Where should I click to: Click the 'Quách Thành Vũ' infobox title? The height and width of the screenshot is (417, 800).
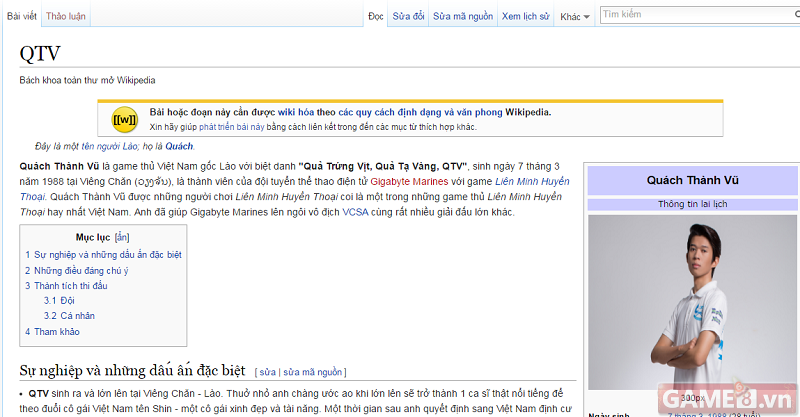coord(692,180)
